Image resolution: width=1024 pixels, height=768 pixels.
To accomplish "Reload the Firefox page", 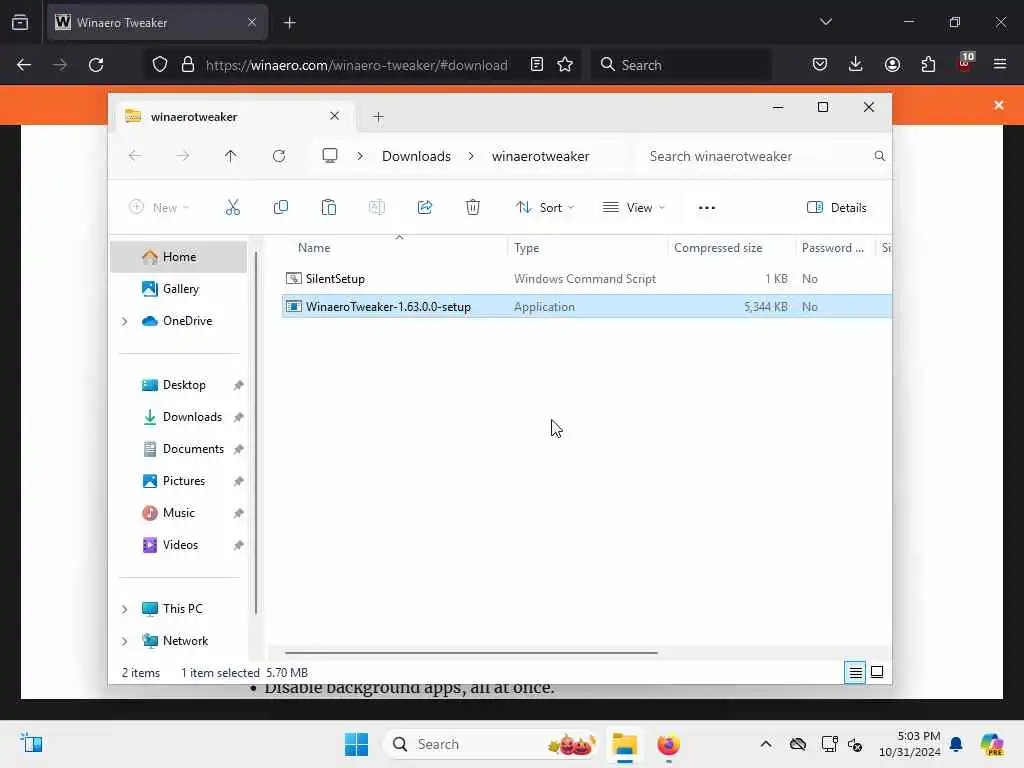I will (96, 65).
